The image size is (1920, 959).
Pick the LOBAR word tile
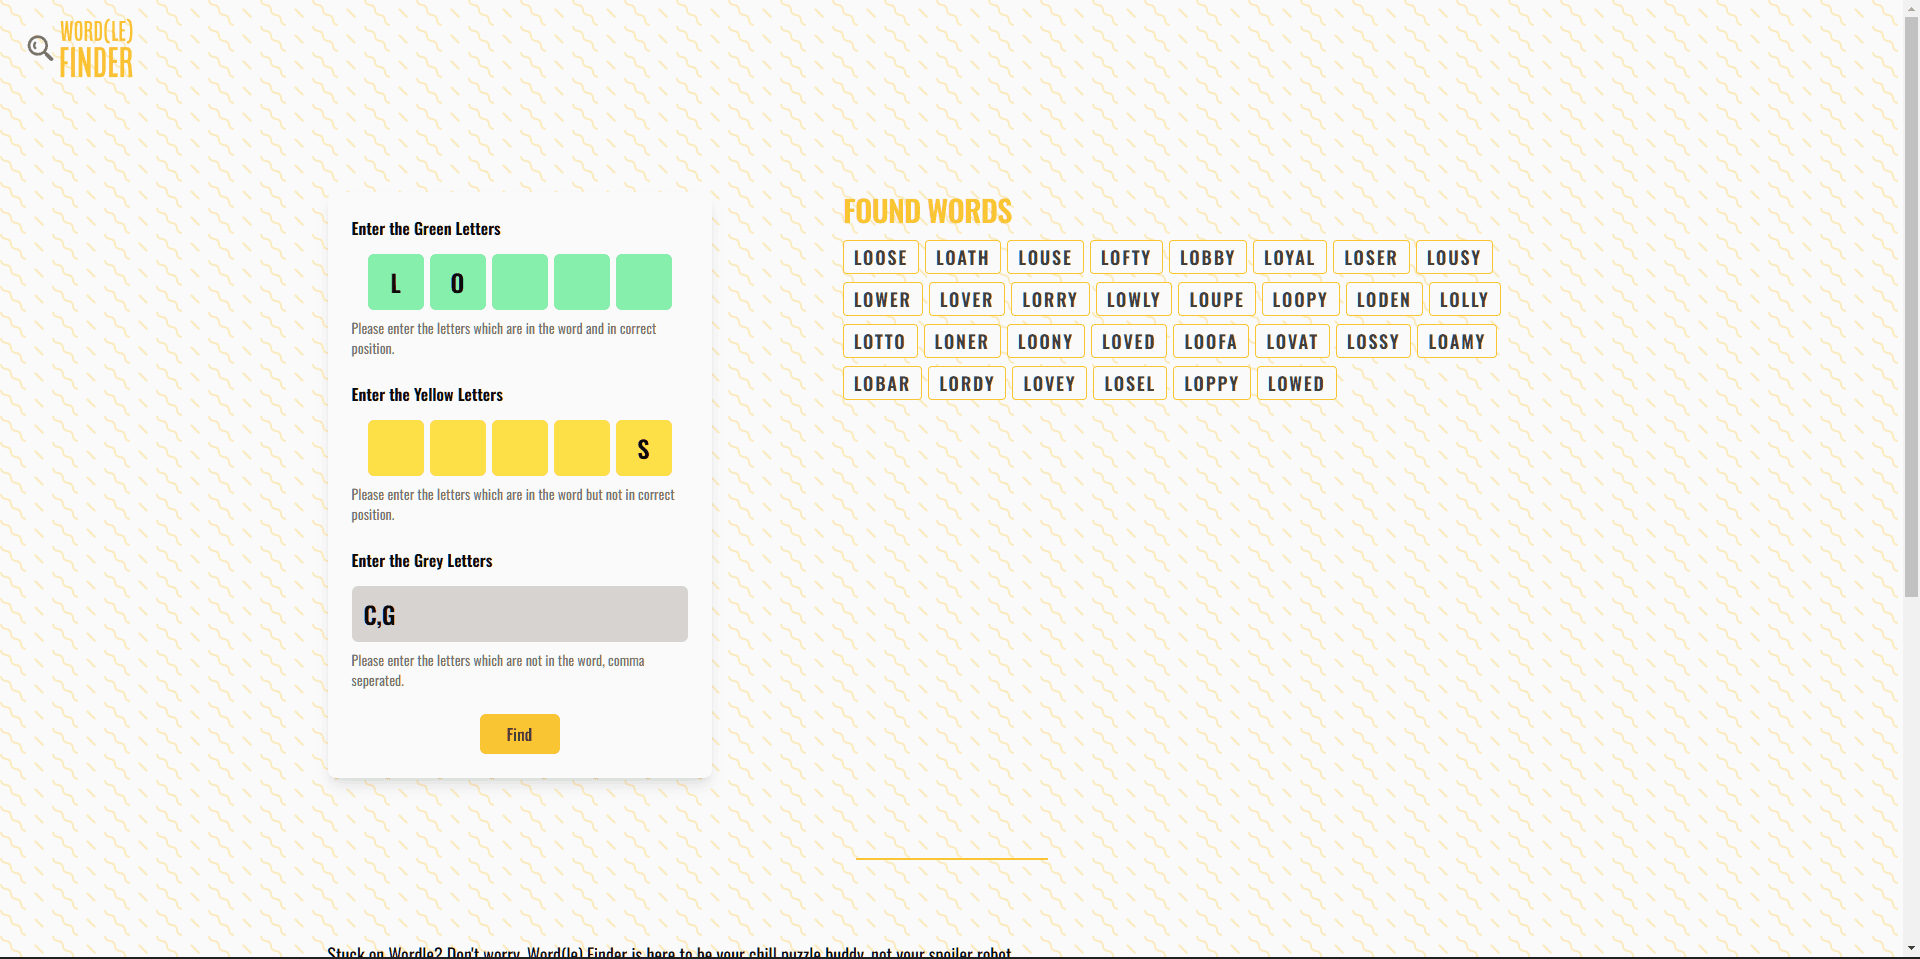pyautogui.click(x=881, y=384)
